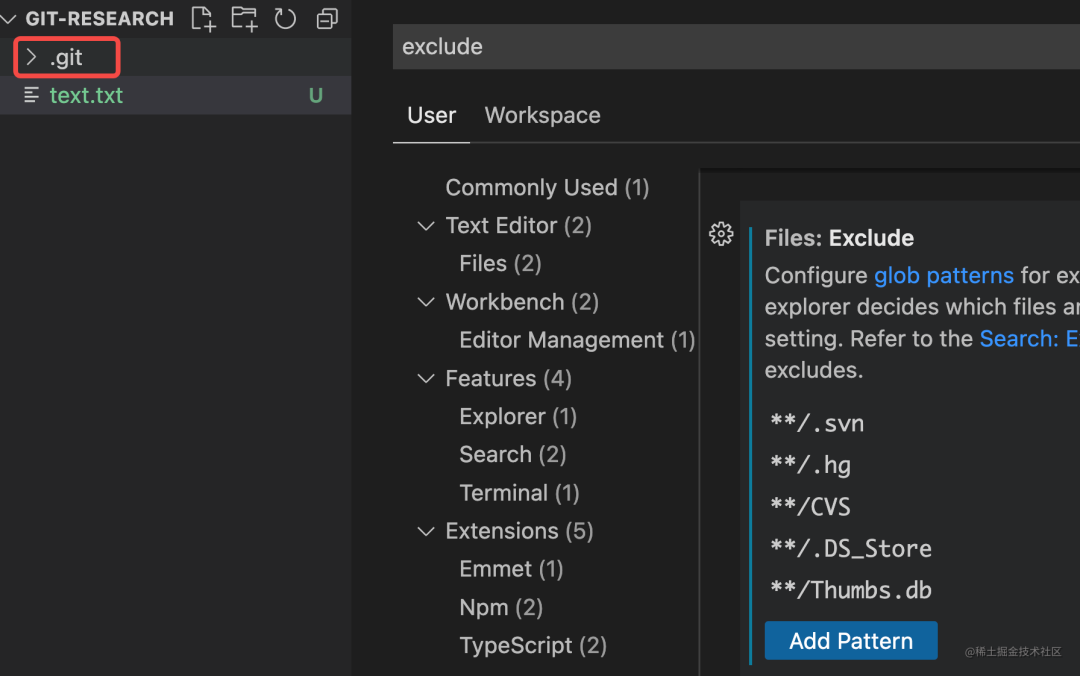This screenshot has height=676, width=1080.
Task: Select the **/.DS_Store exclude pattern
Action: (x=851, y=549)
